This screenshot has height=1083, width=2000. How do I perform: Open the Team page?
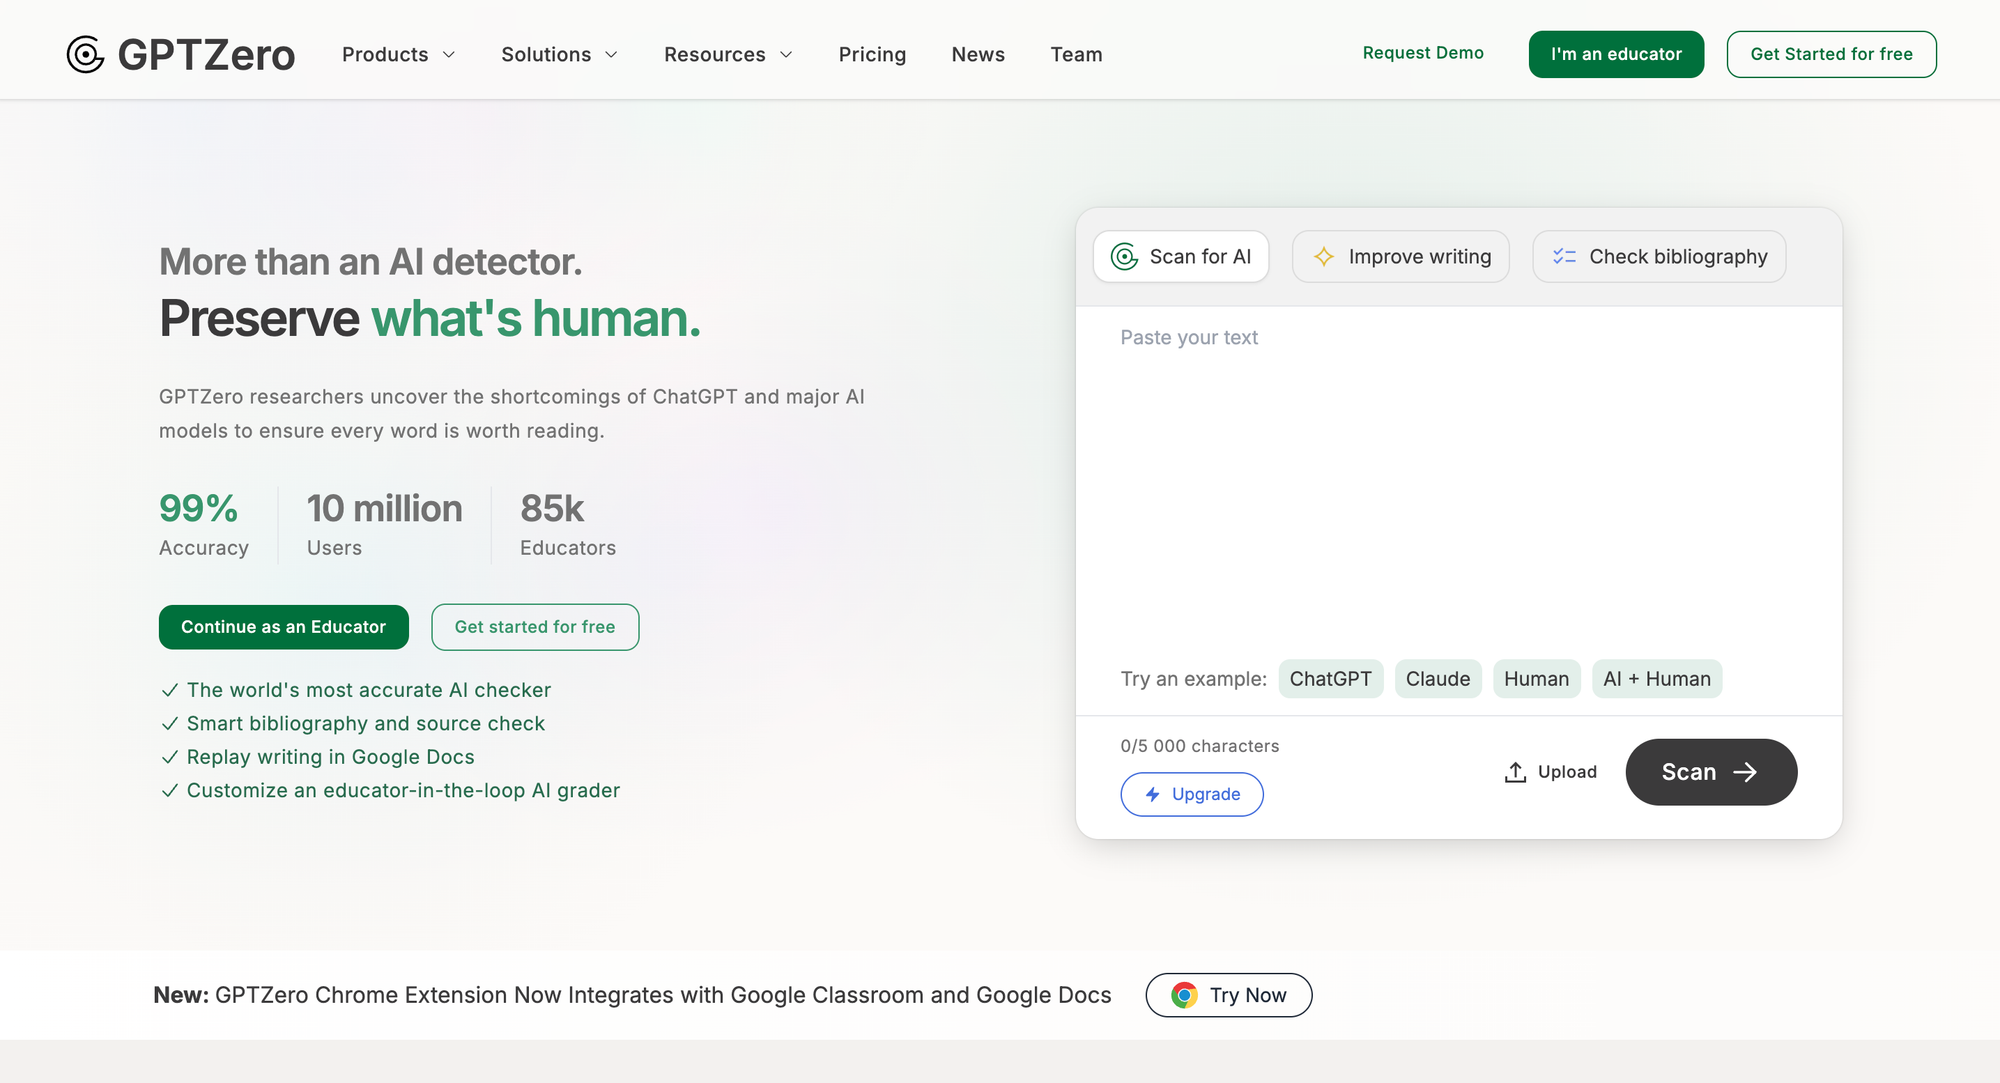tap(1076, 54)
